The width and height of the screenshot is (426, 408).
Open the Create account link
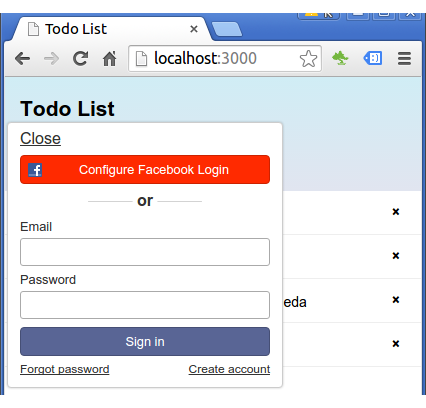coord(229,369)
